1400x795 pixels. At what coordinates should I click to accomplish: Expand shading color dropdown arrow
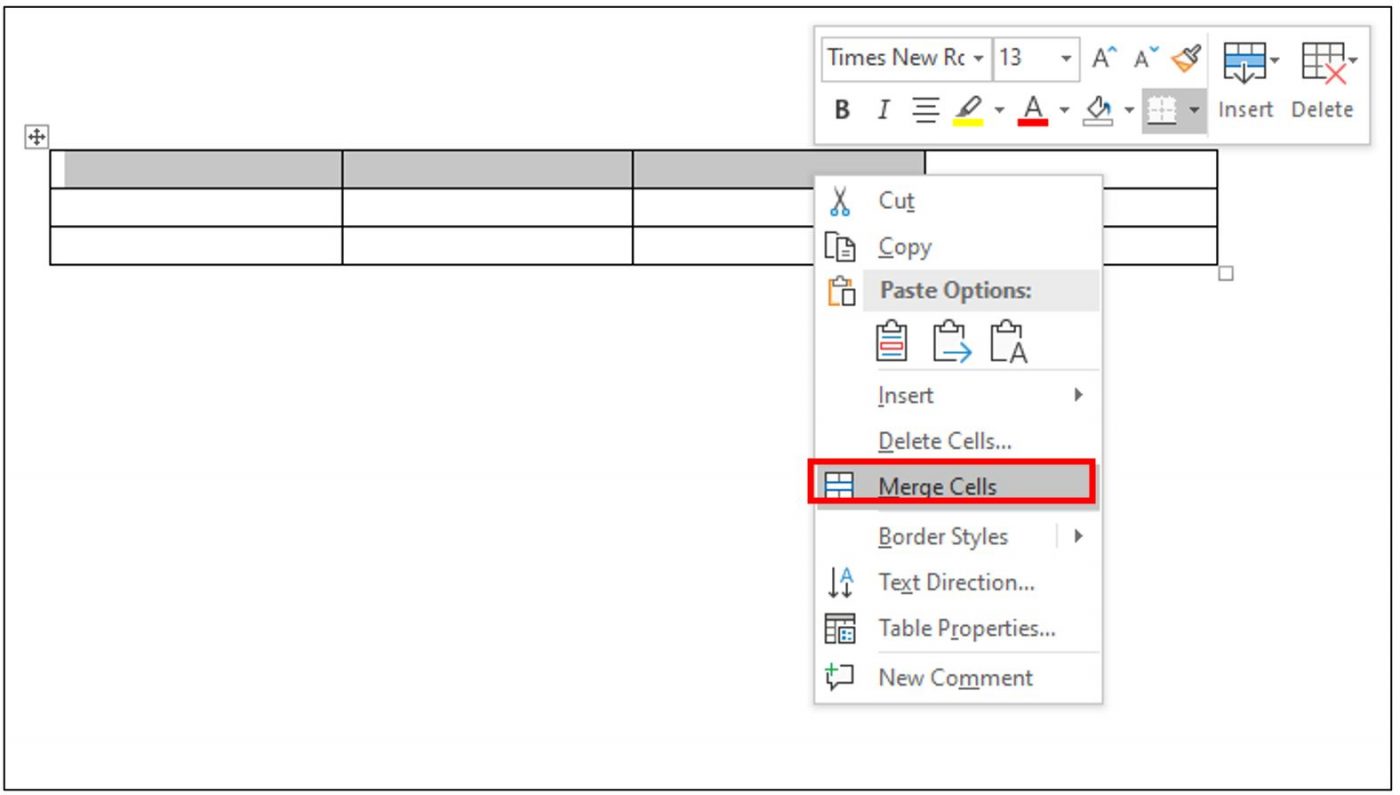1129,110
